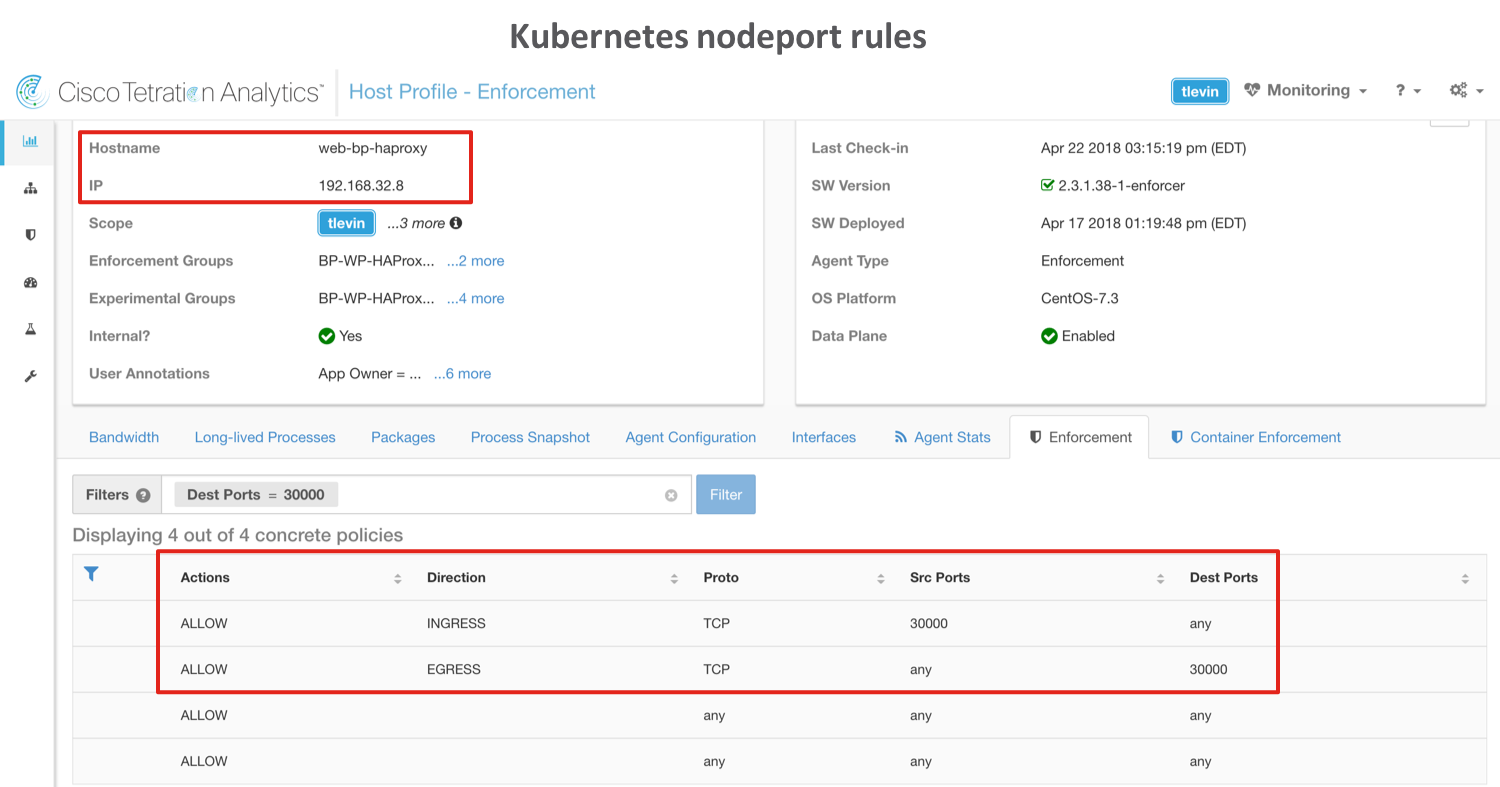Screen dimensions: 1500x787
Task: Open the help question mark dropdown
Action: [1407, 91]
